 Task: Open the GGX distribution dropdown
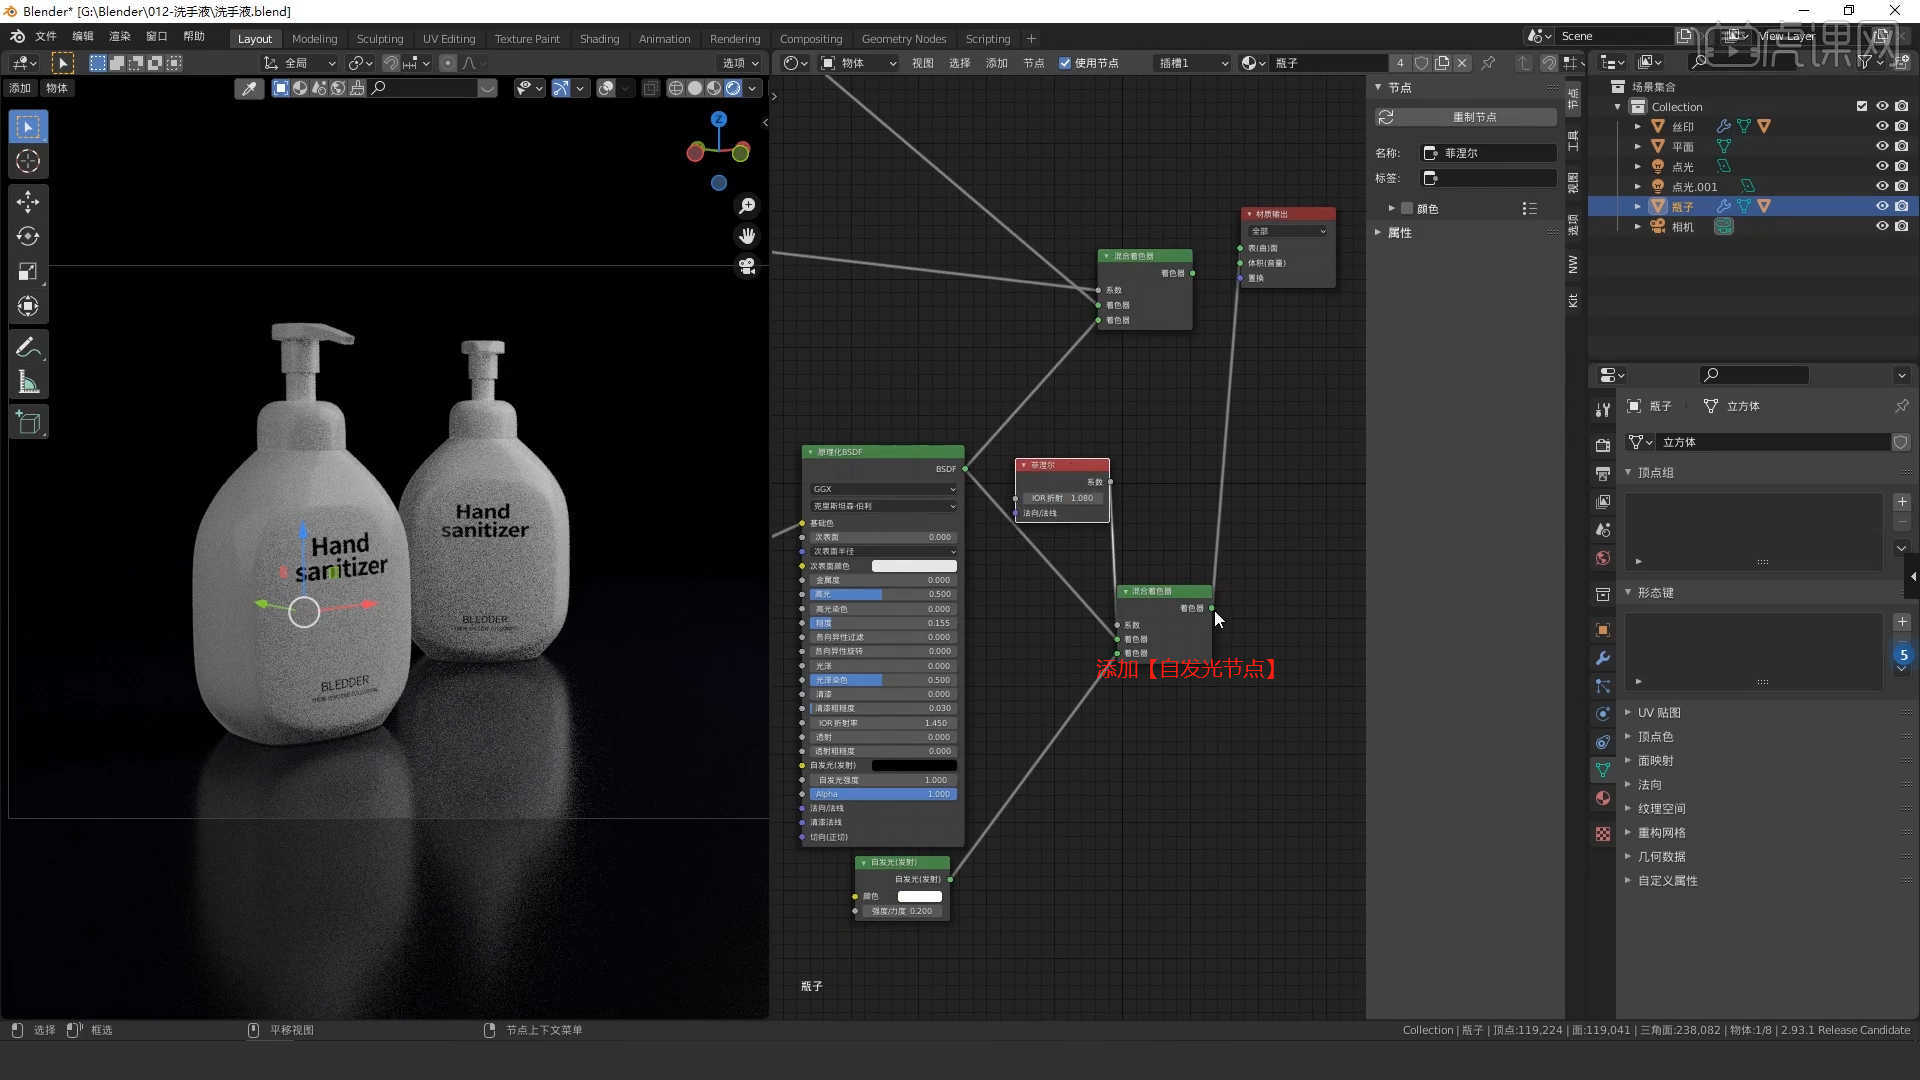[883, 489]
